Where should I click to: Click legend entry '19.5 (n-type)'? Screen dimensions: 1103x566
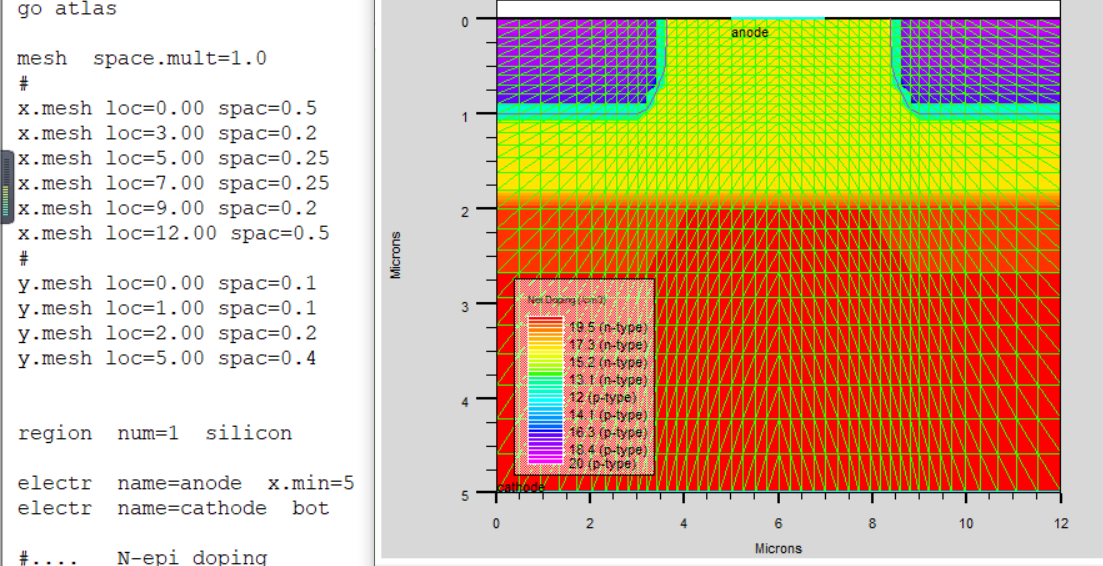pos(608,328)
